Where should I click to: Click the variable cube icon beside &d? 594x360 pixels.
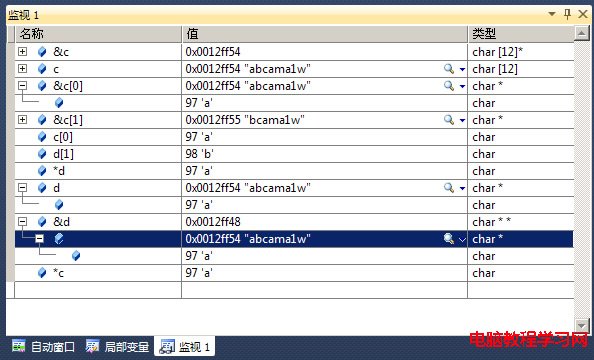[x=42, y=222]
